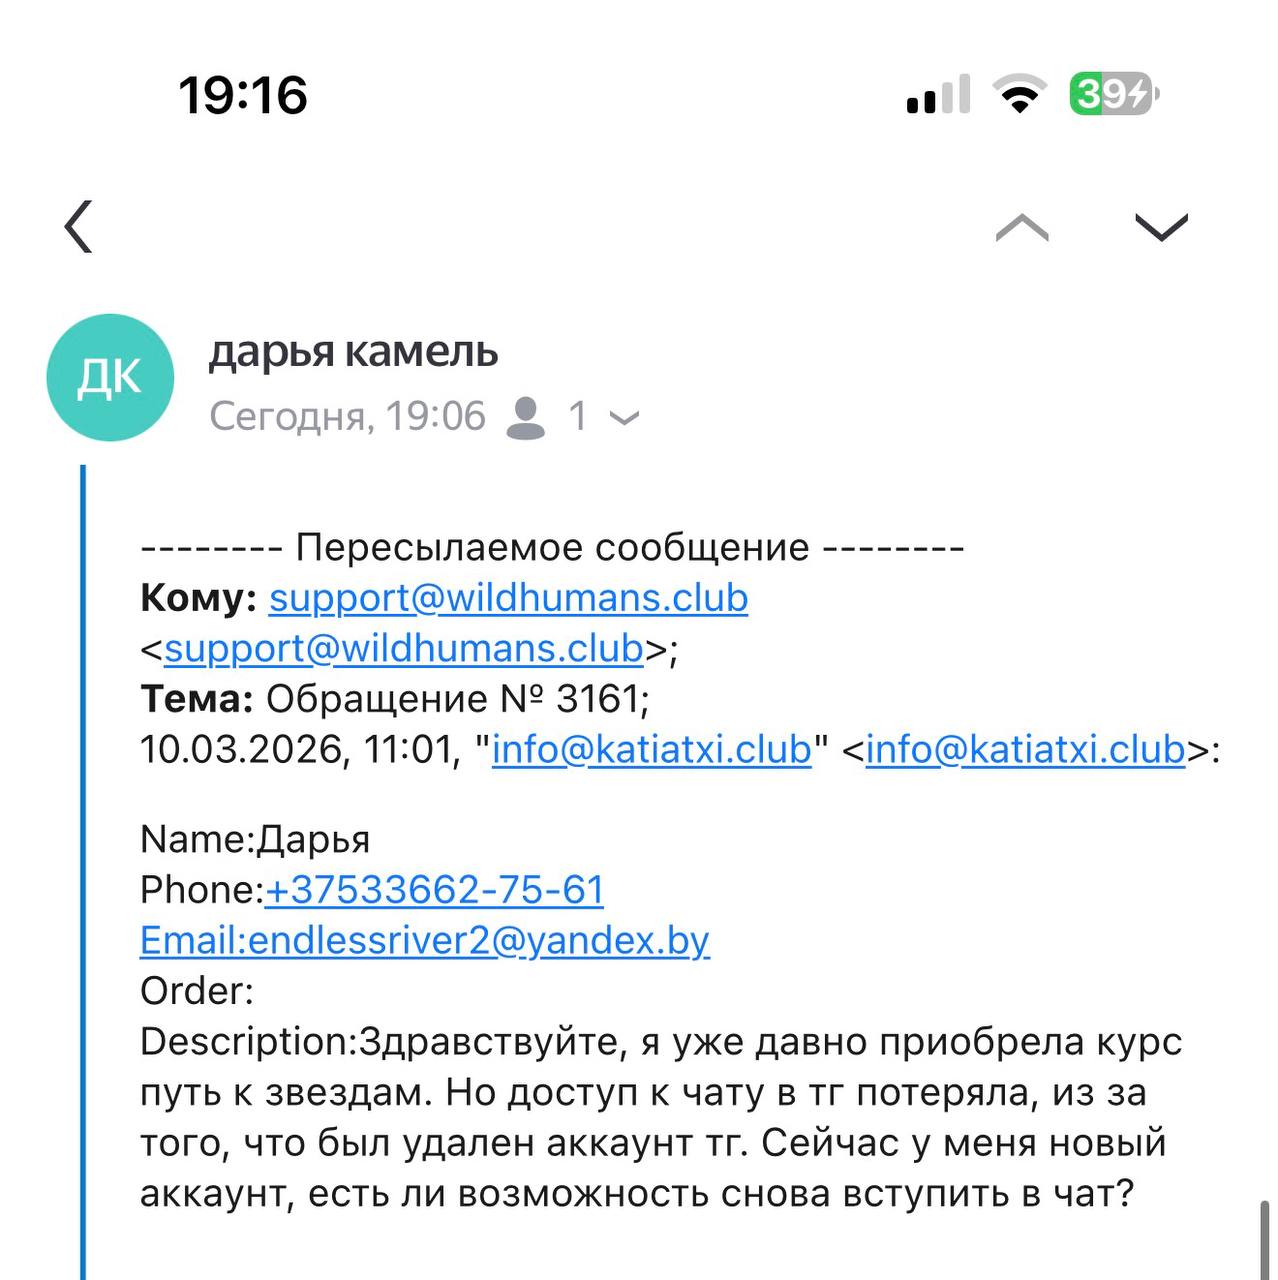Tap the battery indicator in status bar
The height and width of the screenshot is (1280, 1278).
tap(1114, 95)
